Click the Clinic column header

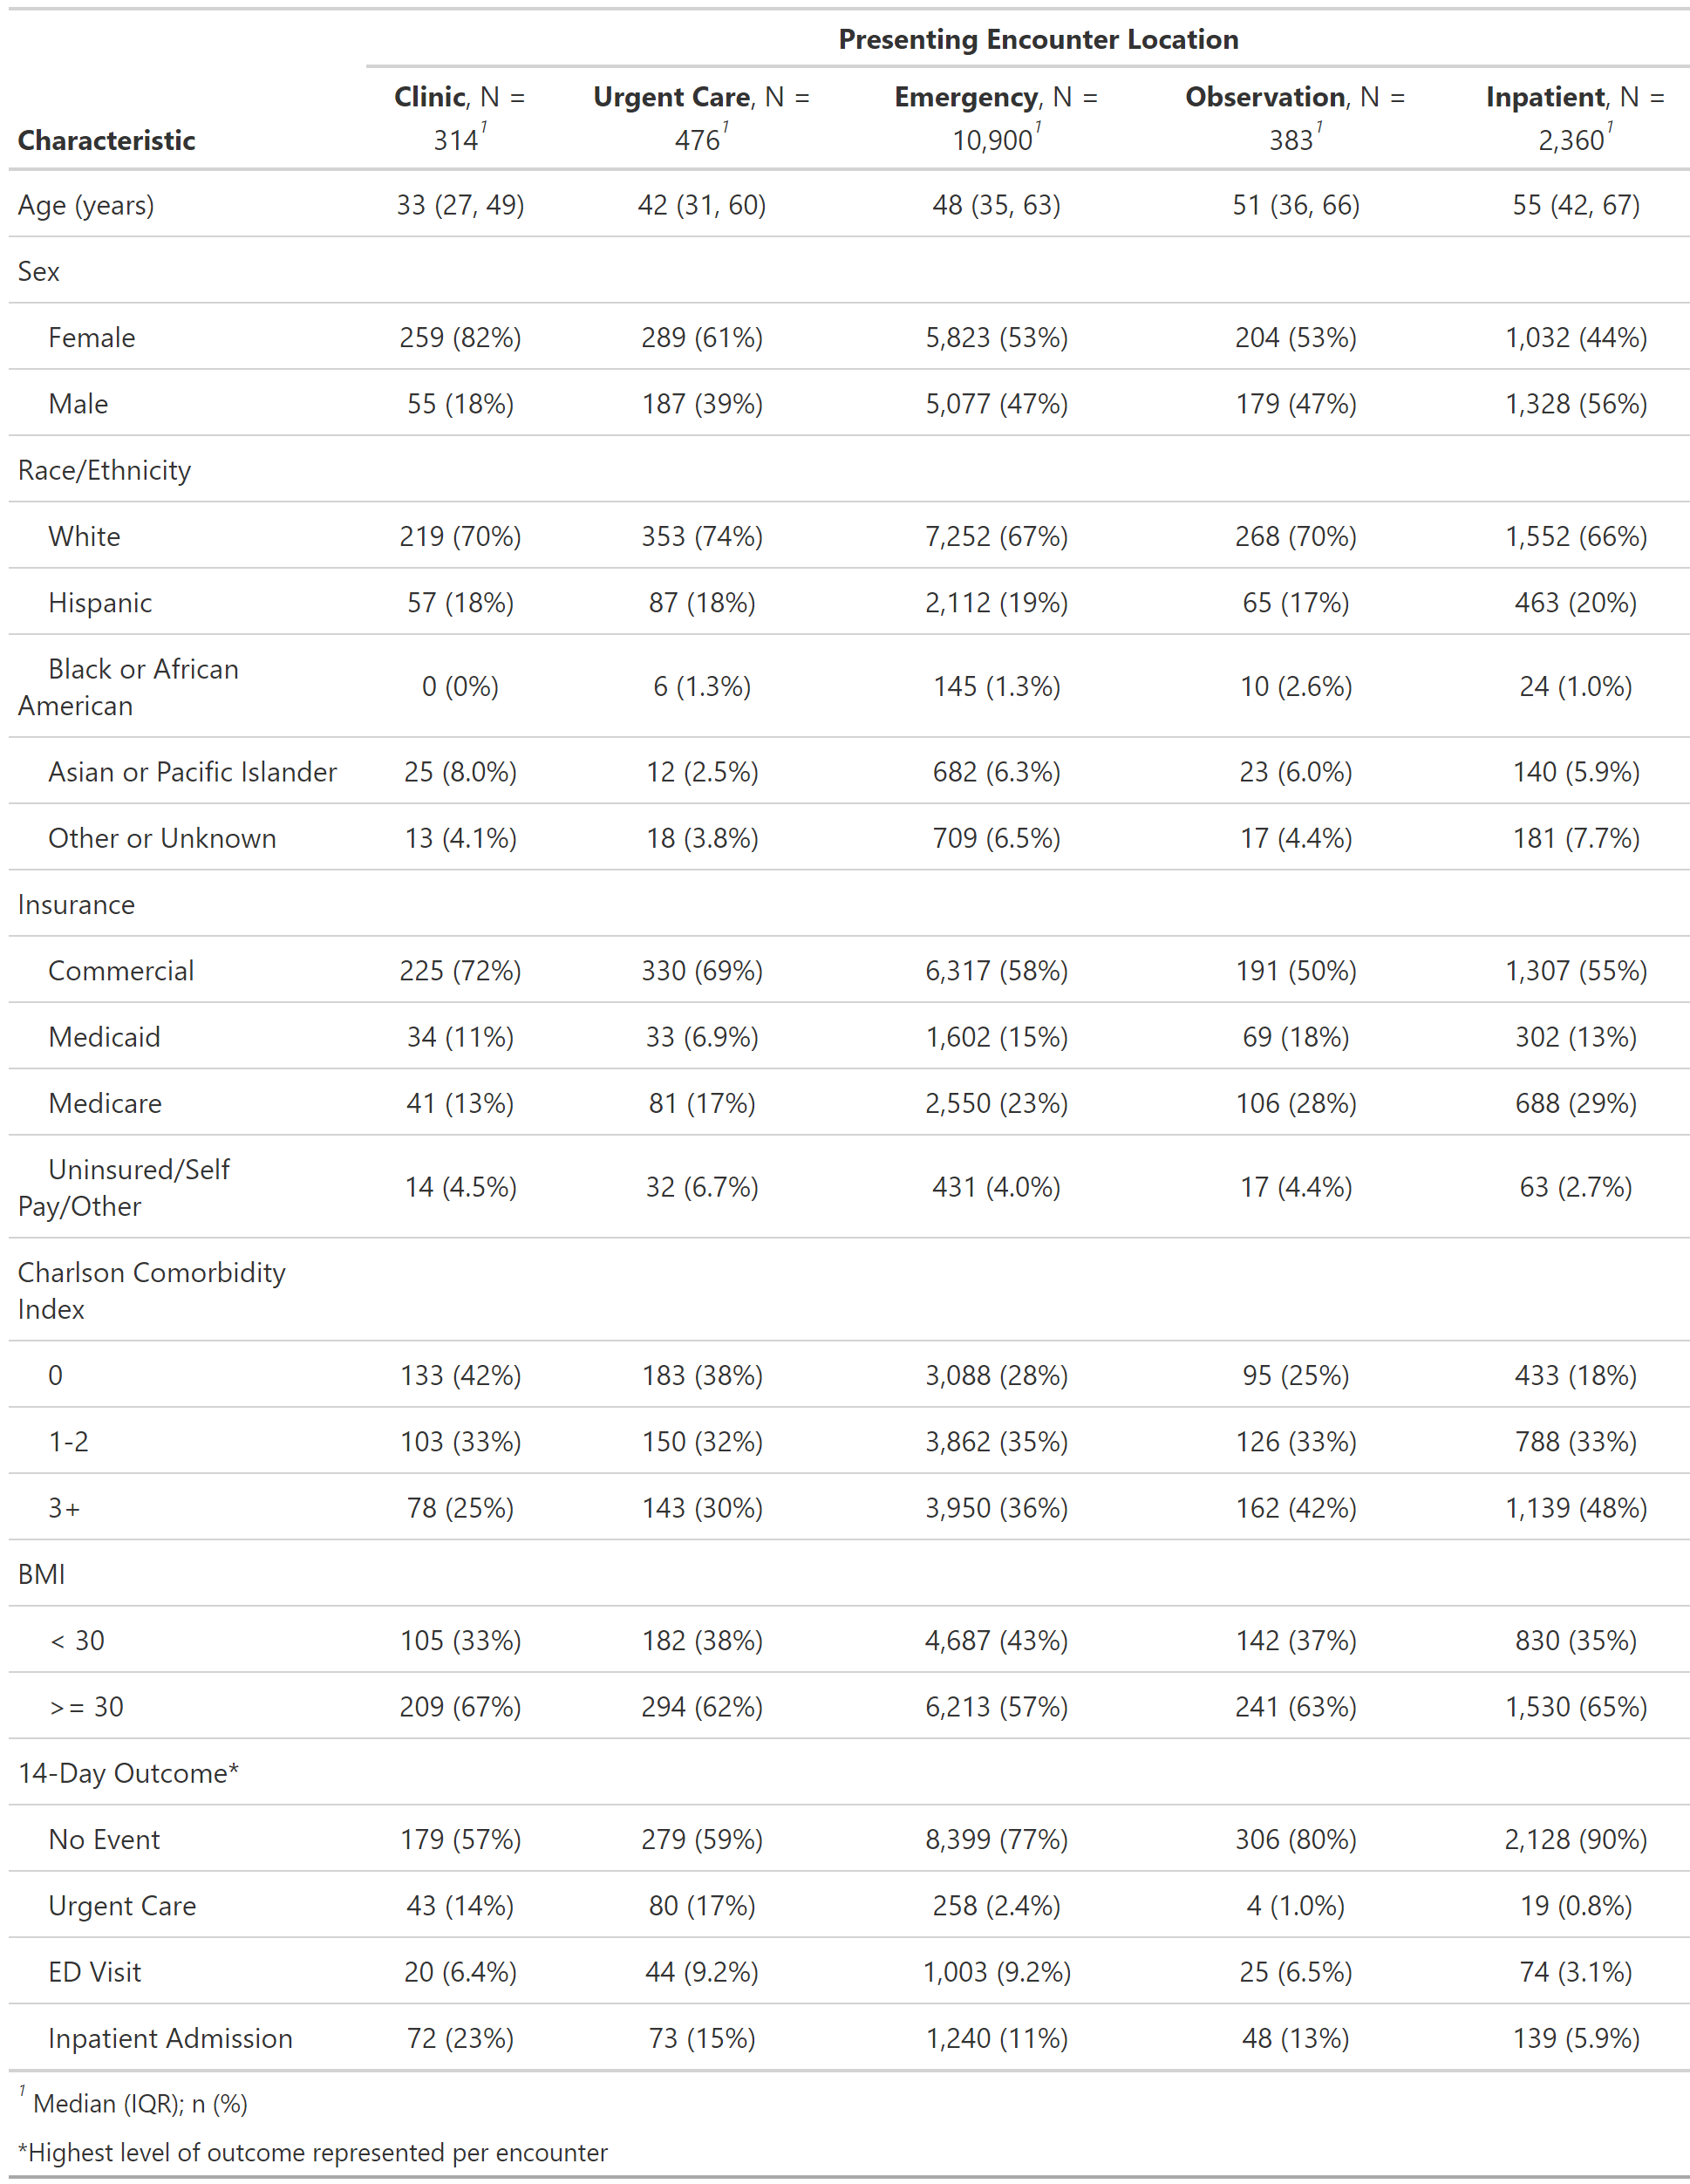coord(459,118)
